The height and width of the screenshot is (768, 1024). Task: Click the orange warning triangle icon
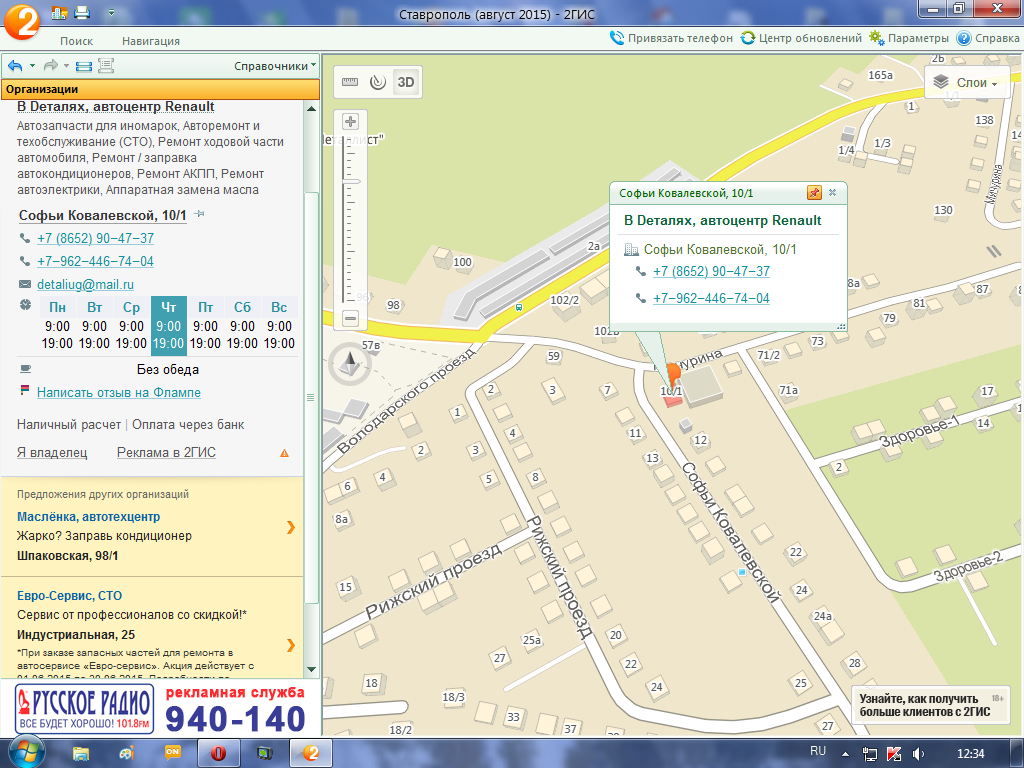click(x=285, y=453)
